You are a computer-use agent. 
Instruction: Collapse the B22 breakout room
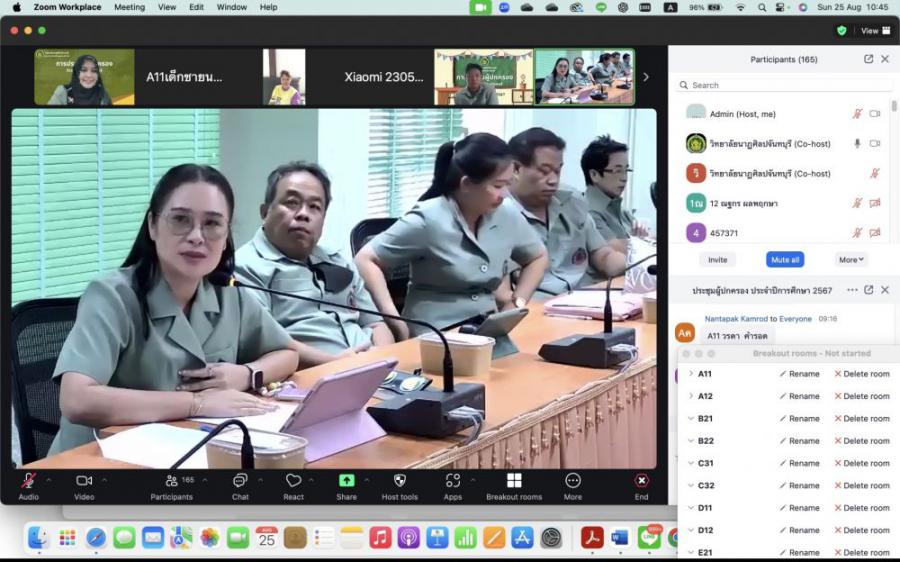point(690,441)
